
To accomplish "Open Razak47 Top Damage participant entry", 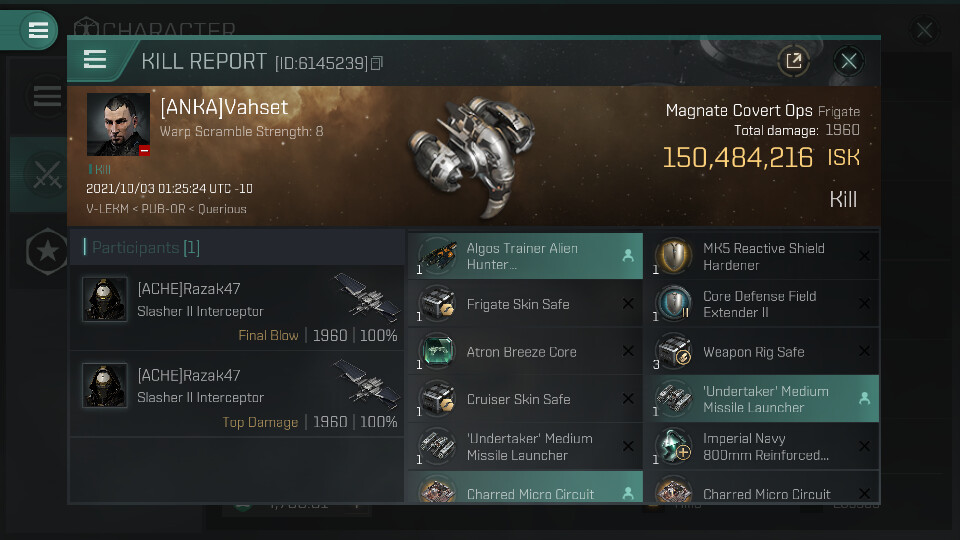I will 238,394.
